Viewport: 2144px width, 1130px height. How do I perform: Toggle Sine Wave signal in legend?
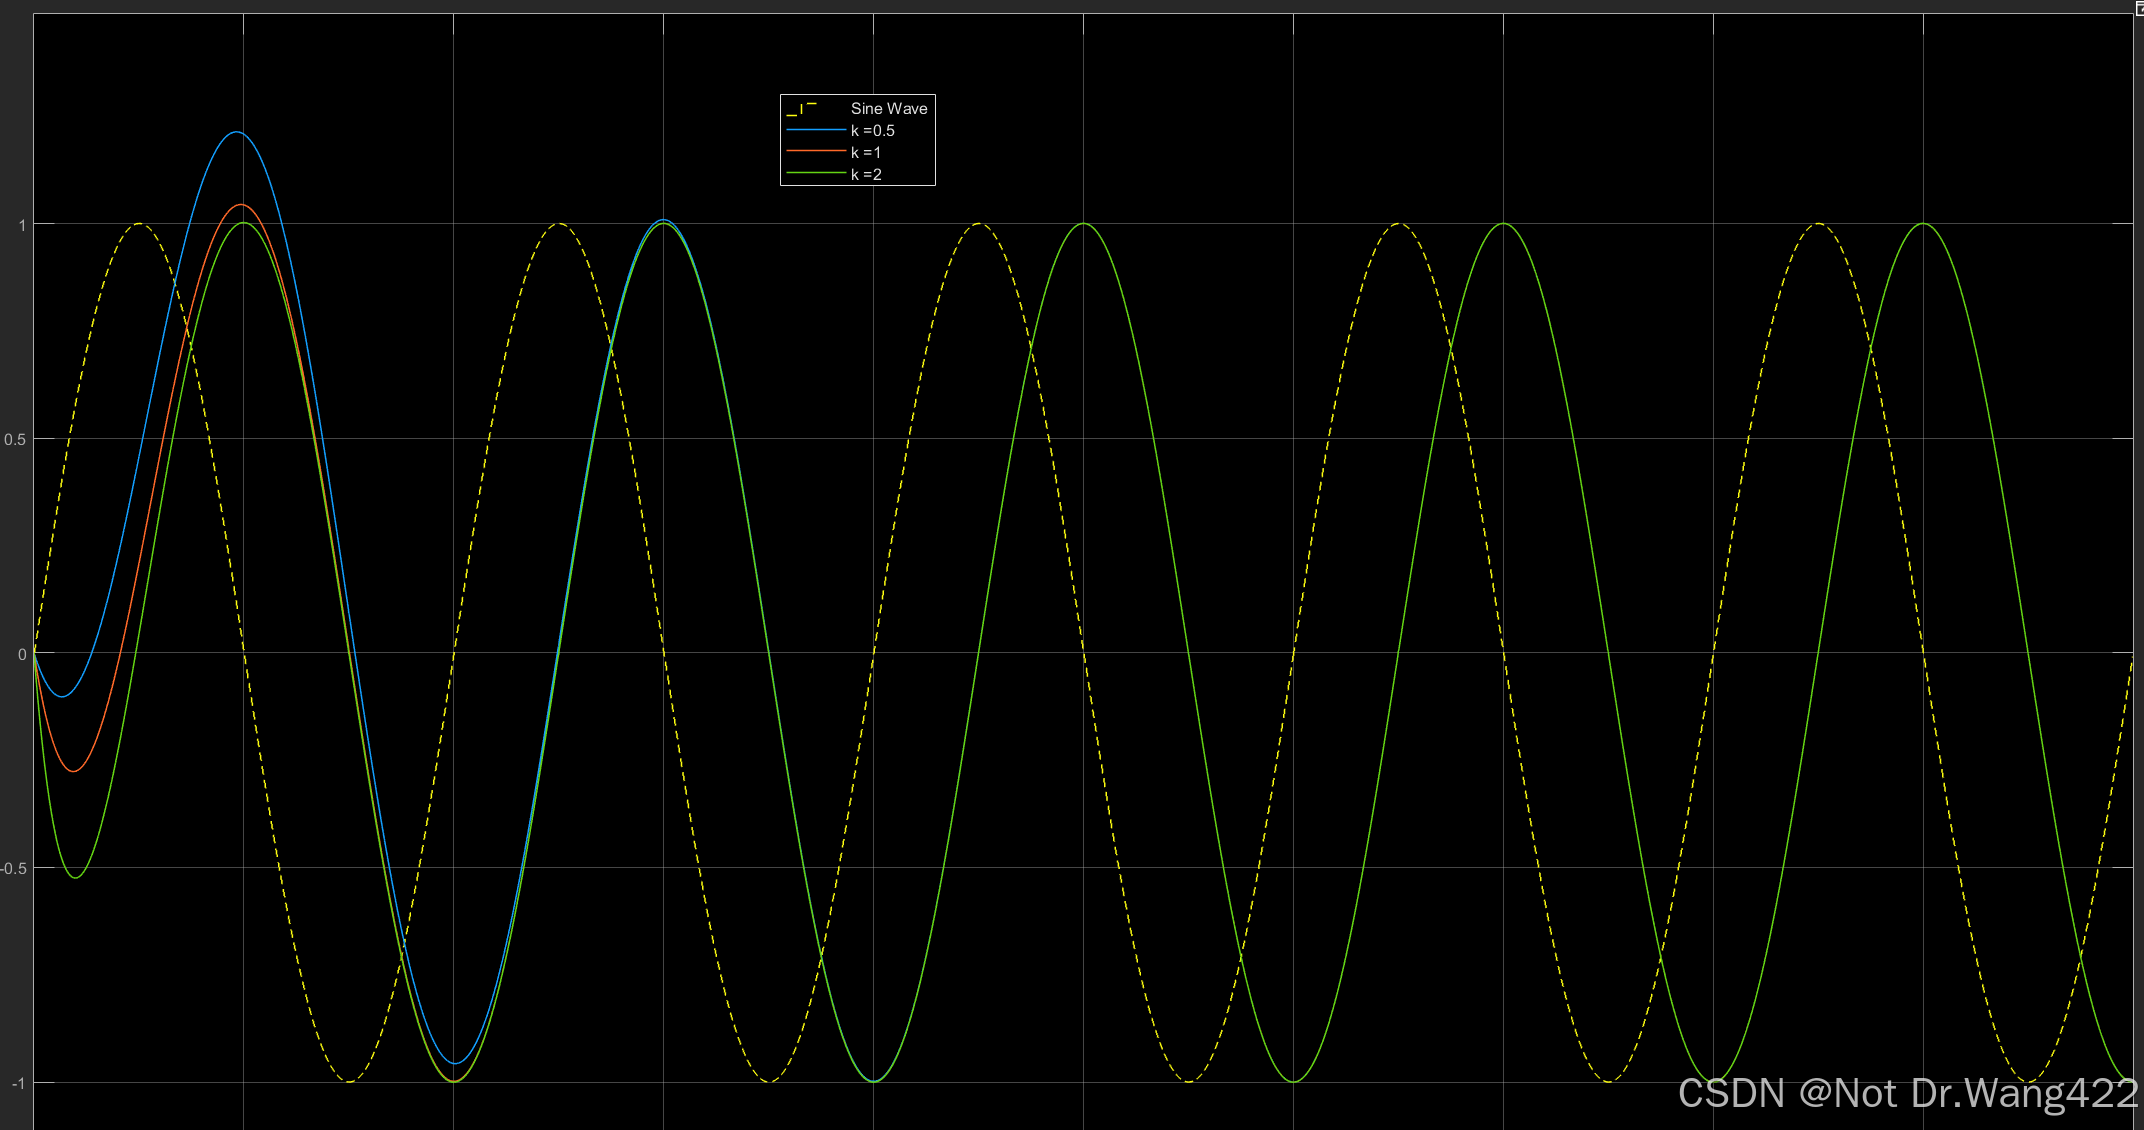pyautogui.click(x=888, y=108)
